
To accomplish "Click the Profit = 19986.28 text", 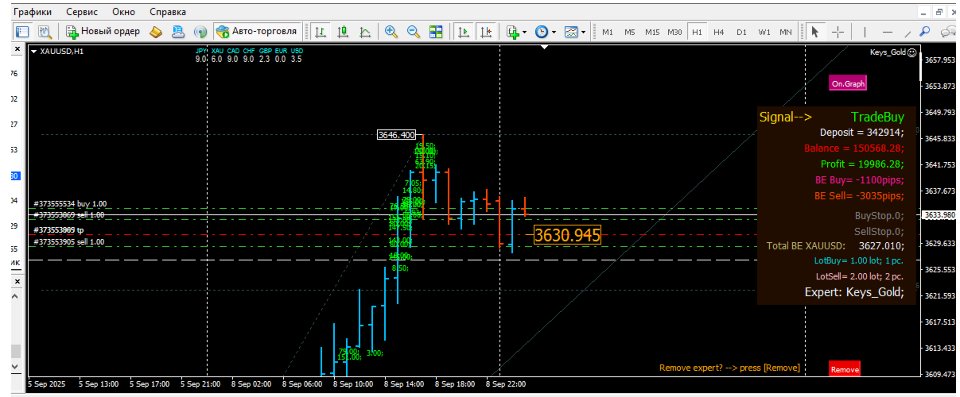I will (862, 164).
